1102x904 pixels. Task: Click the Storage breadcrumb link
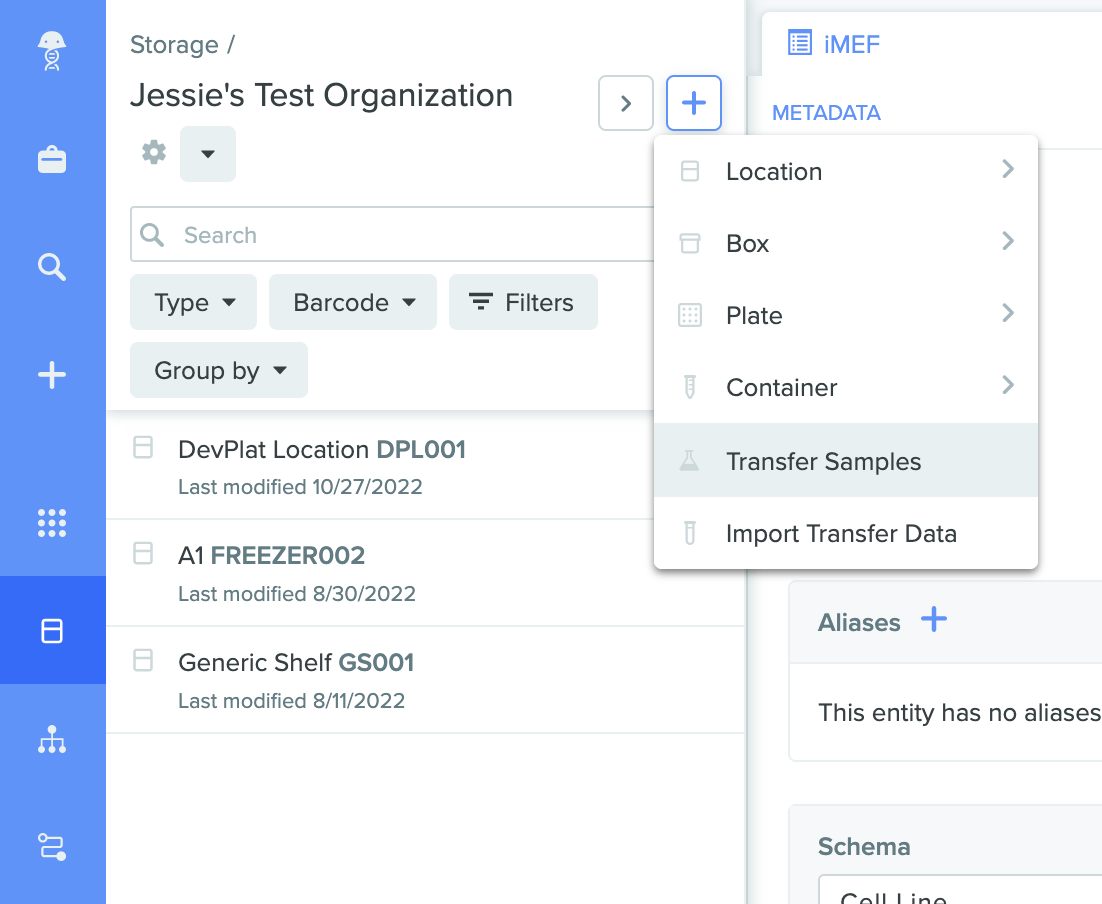tap(174, 44)
